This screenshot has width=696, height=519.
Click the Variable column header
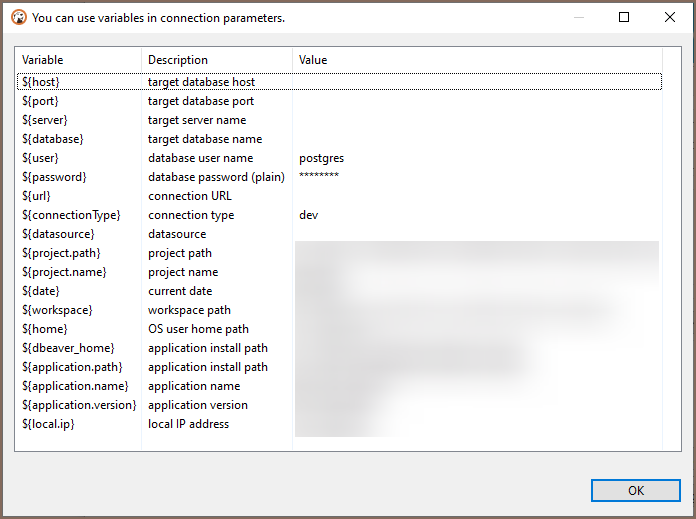coord(43,60)
